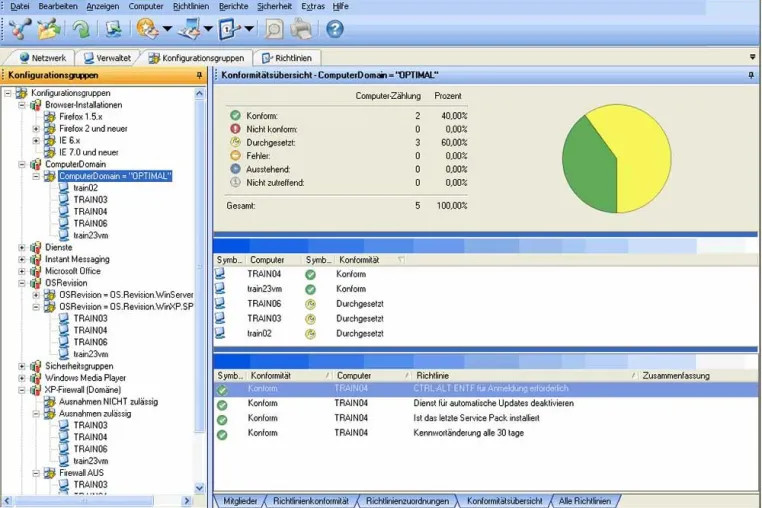Select train02 under ComputerDomain OPTIMAL
This screenshot has width=762, height=508.
click(x=86, y=188)
